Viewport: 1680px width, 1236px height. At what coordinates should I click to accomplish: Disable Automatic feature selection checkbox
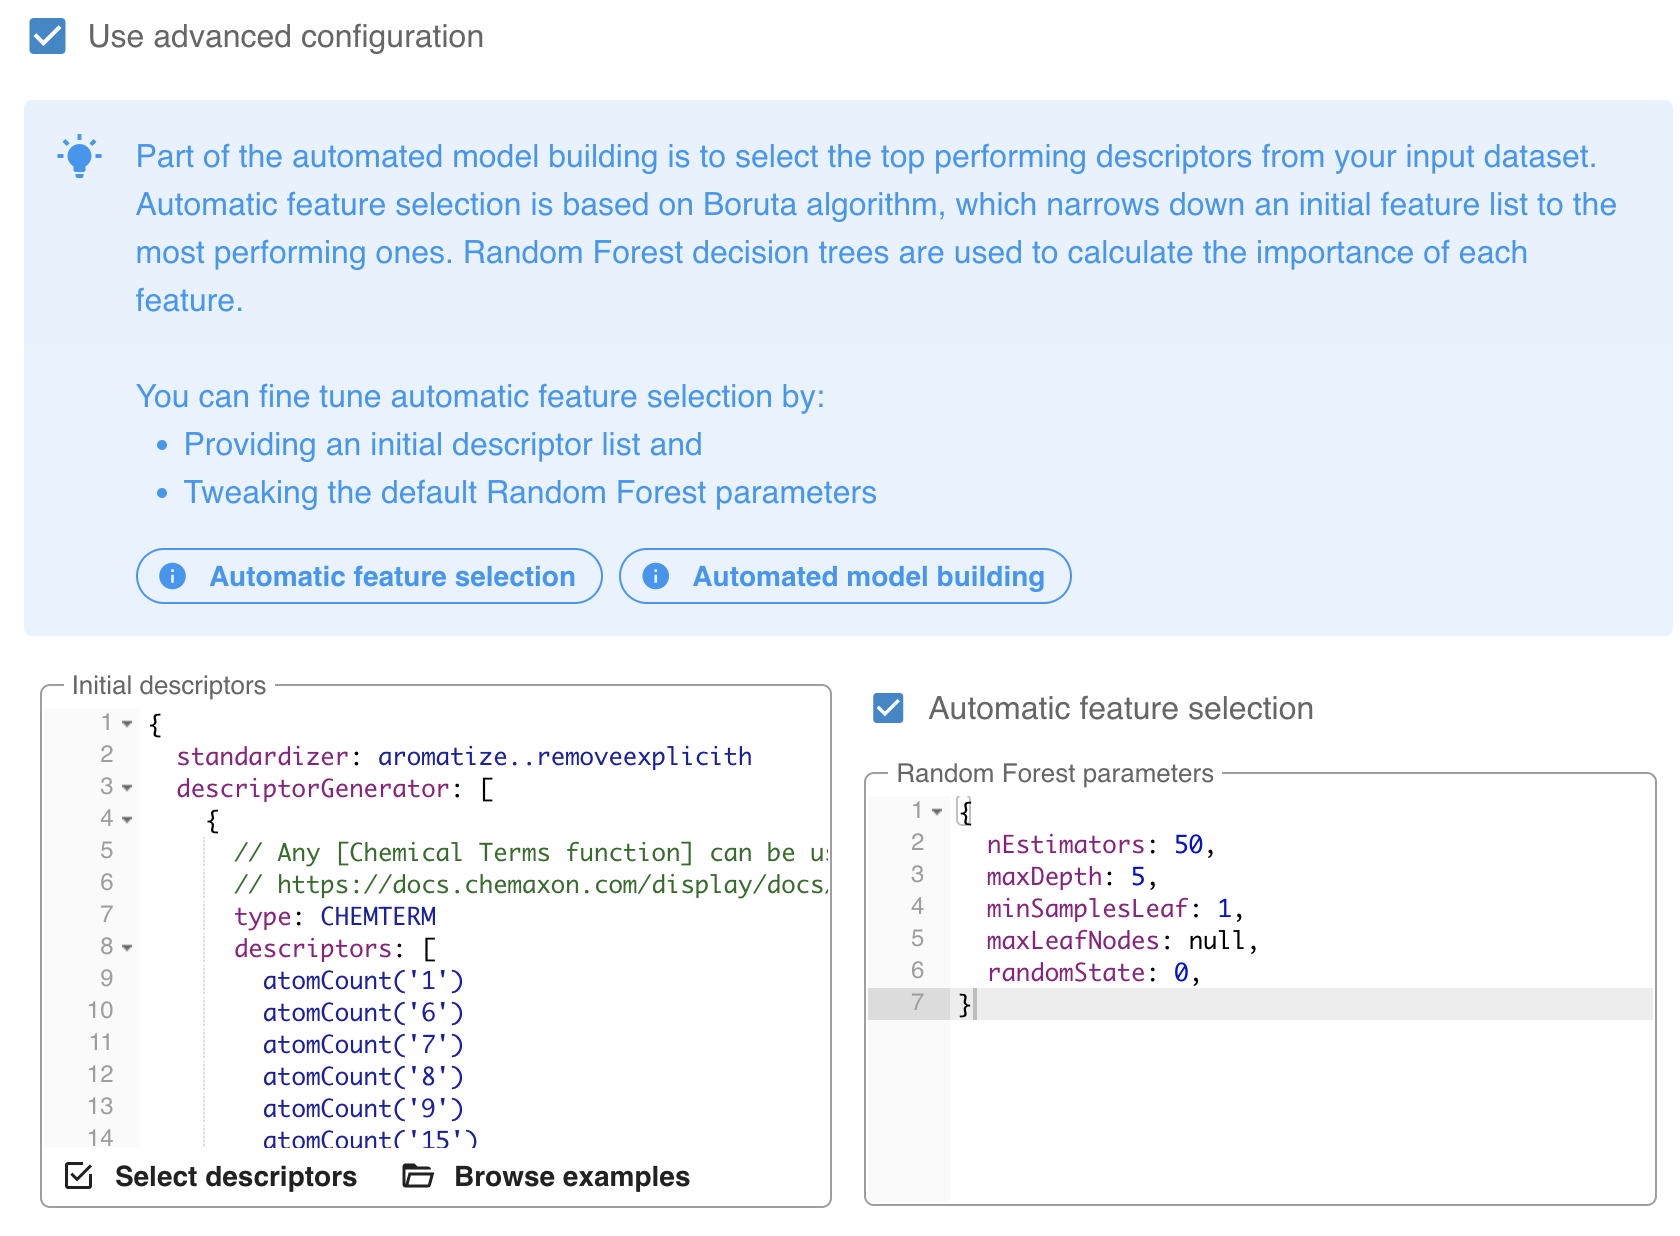(888, 708)
